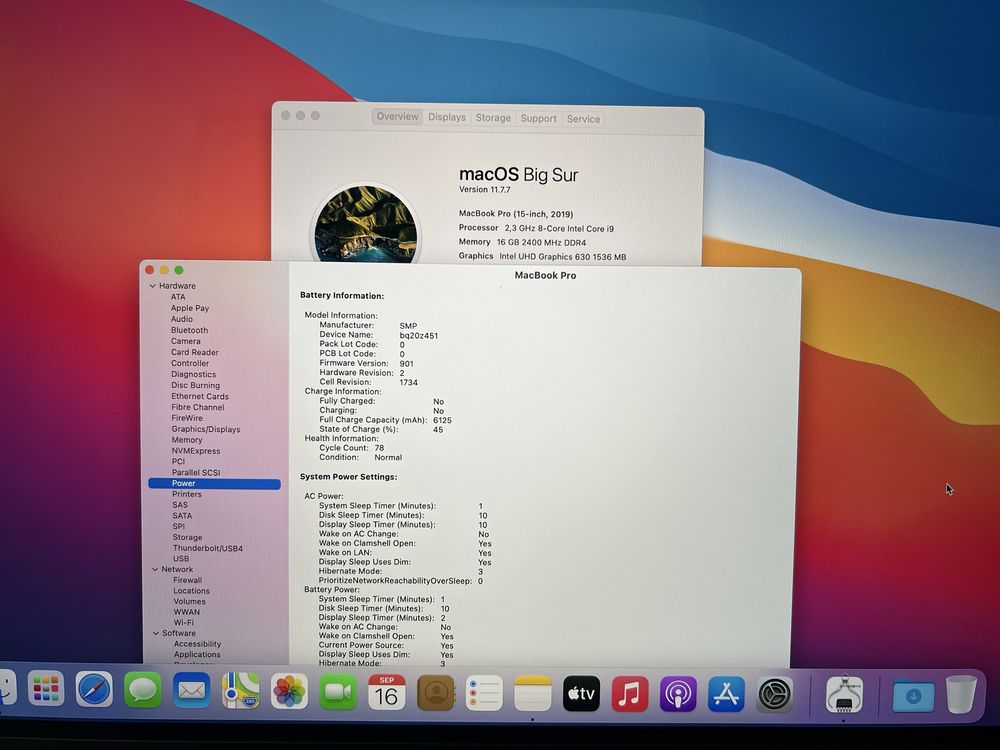This screenshot has width=1000, height=750.
Task: Select Memory in sidebar
Action: [186, 440]
